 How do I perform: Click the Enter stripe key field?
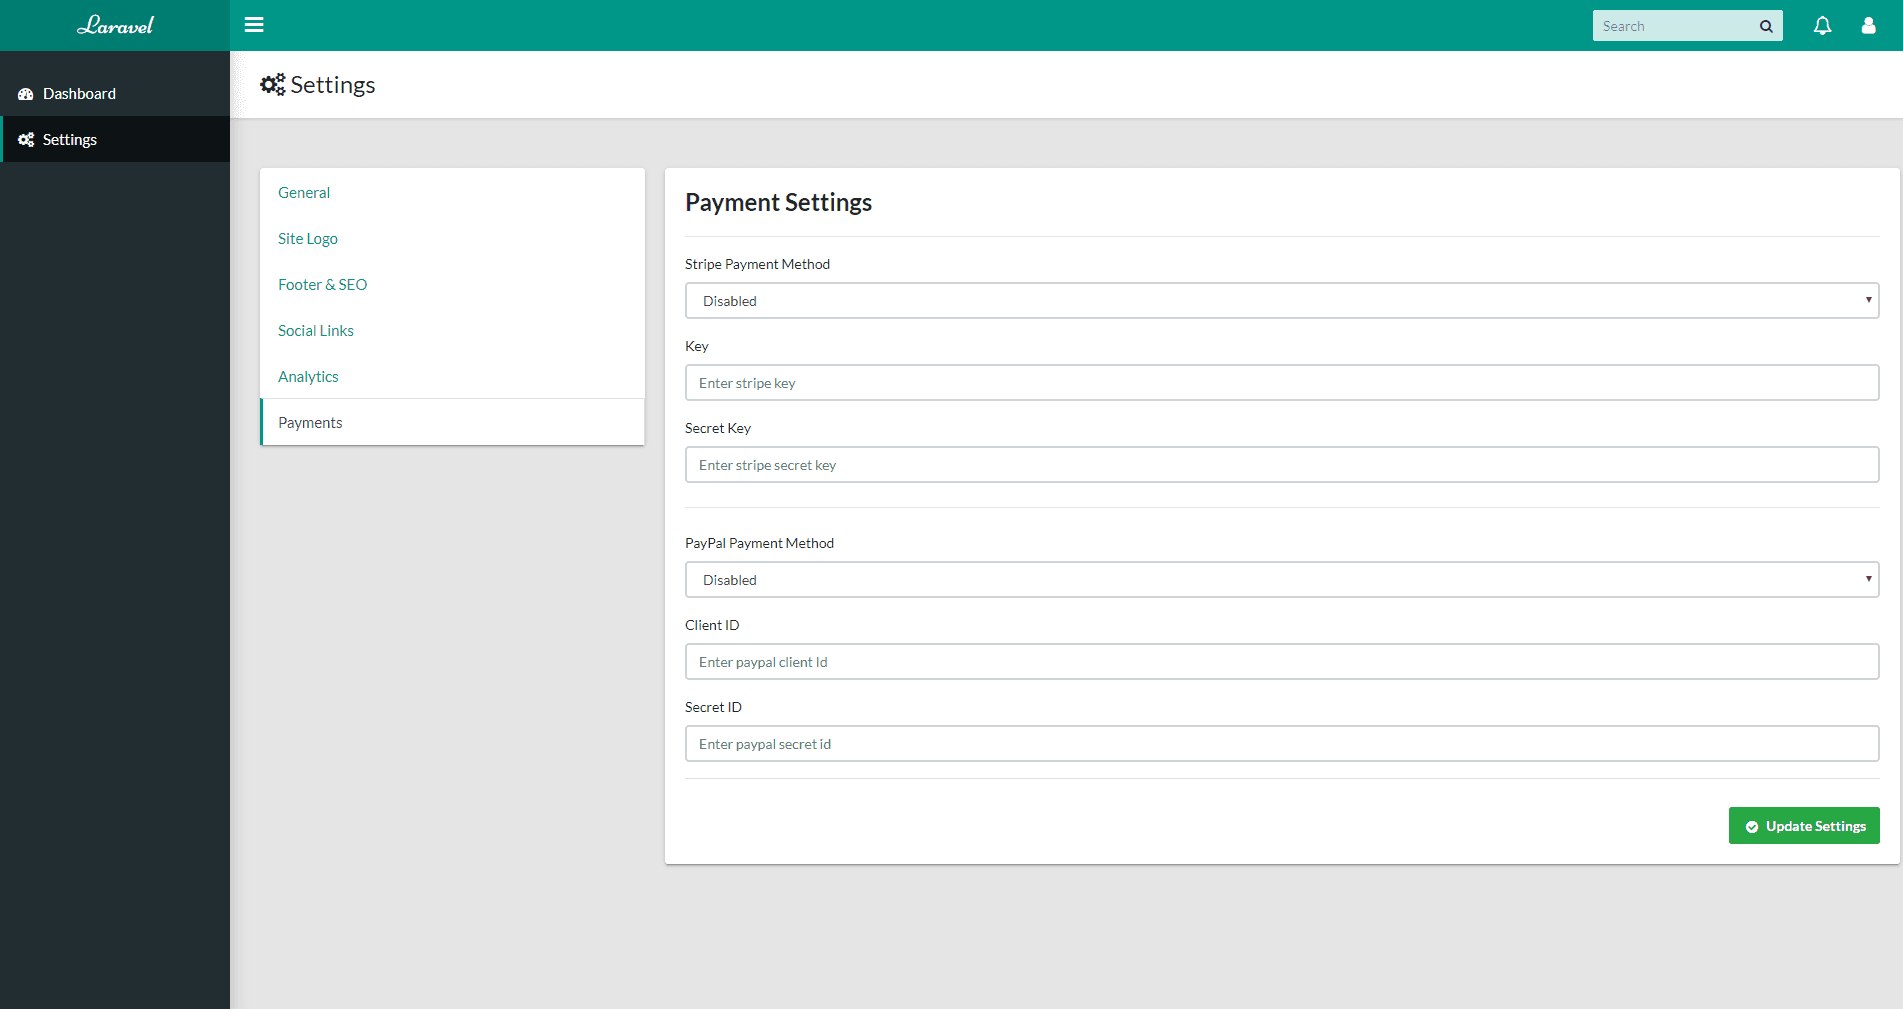[1282, 382]
